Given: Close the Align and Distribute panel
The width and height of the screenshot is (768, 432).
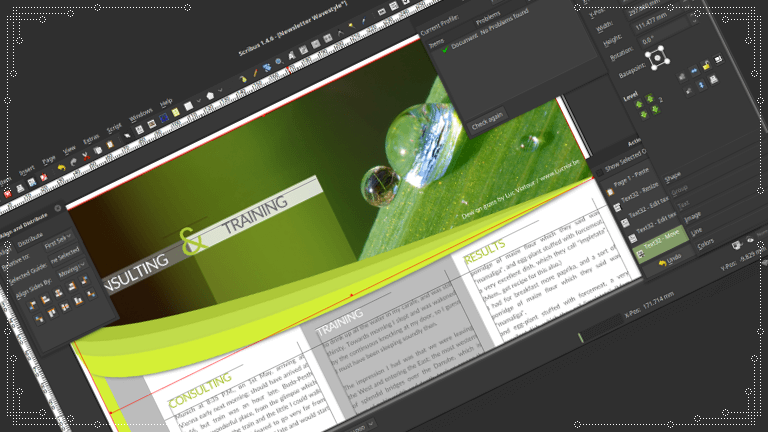Looking at the screenshot, I should tap(58, 208).
